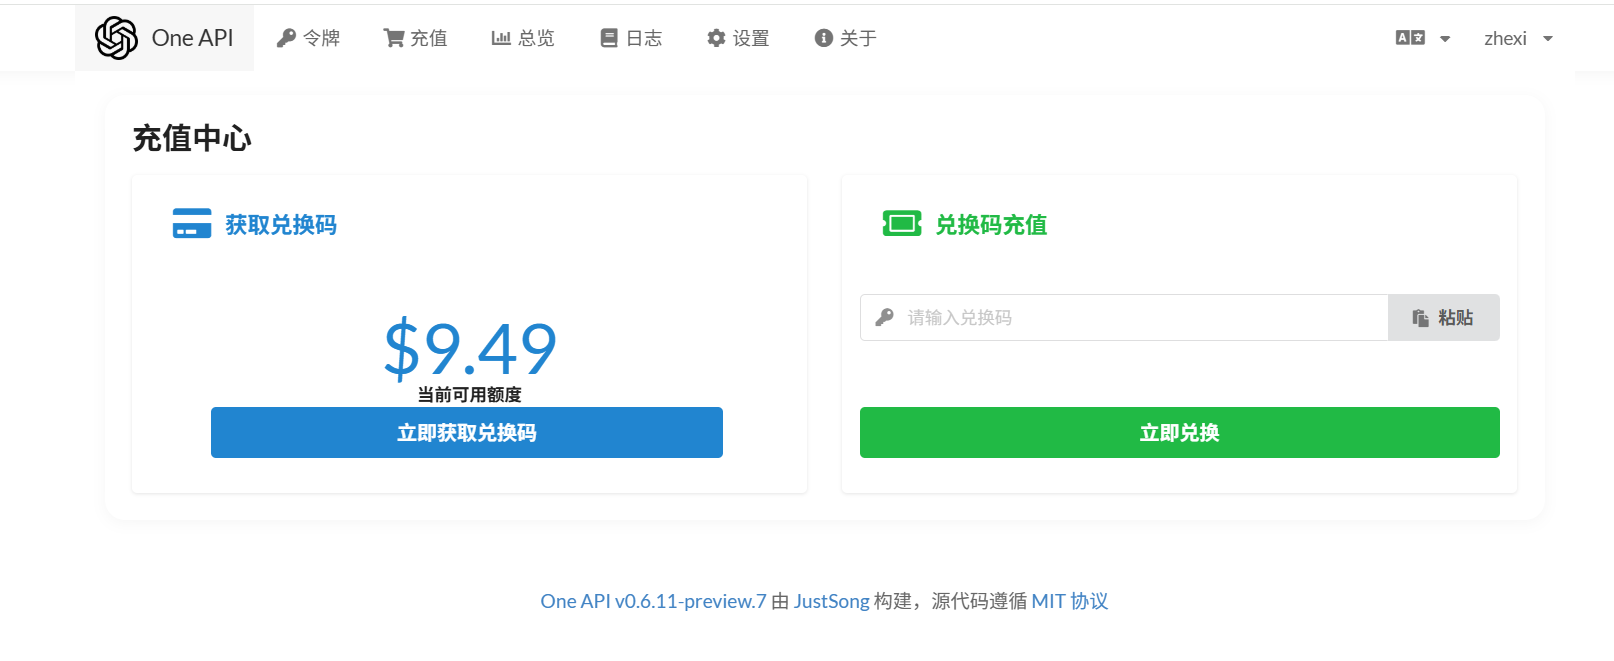Click the book icon beside 日志
The image size is (1614, 661).
(x=608, y=38)
